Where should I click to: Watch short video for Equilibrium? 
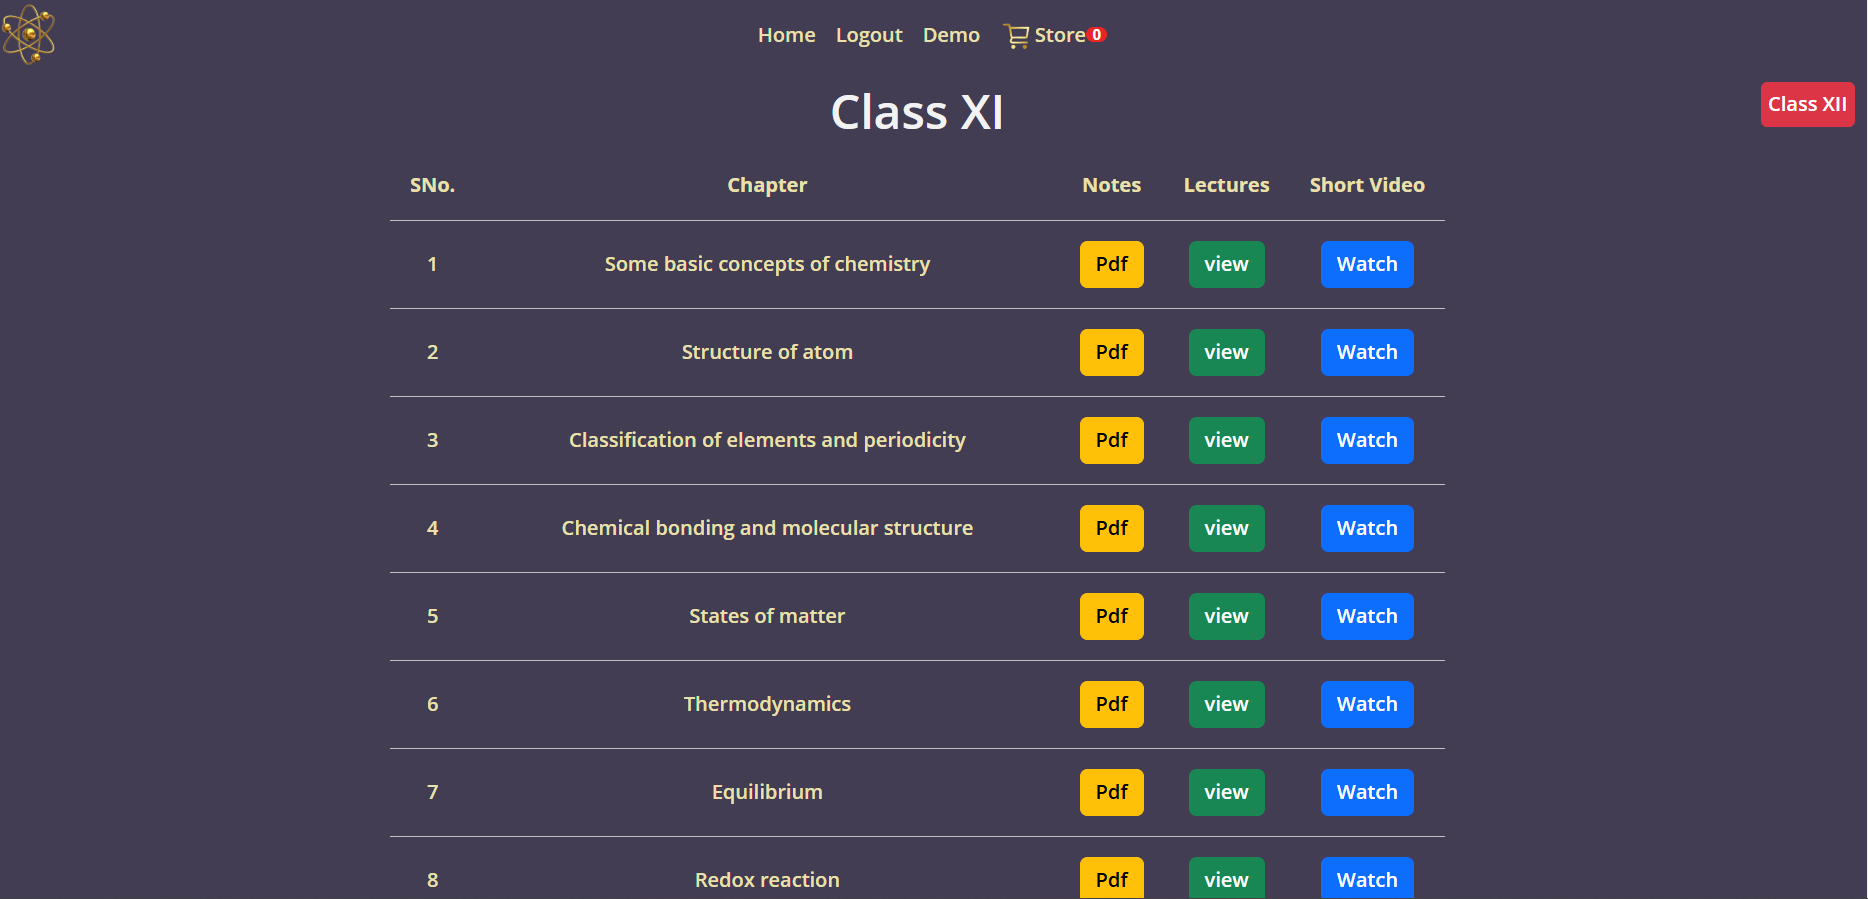[x=1366, y=792]
